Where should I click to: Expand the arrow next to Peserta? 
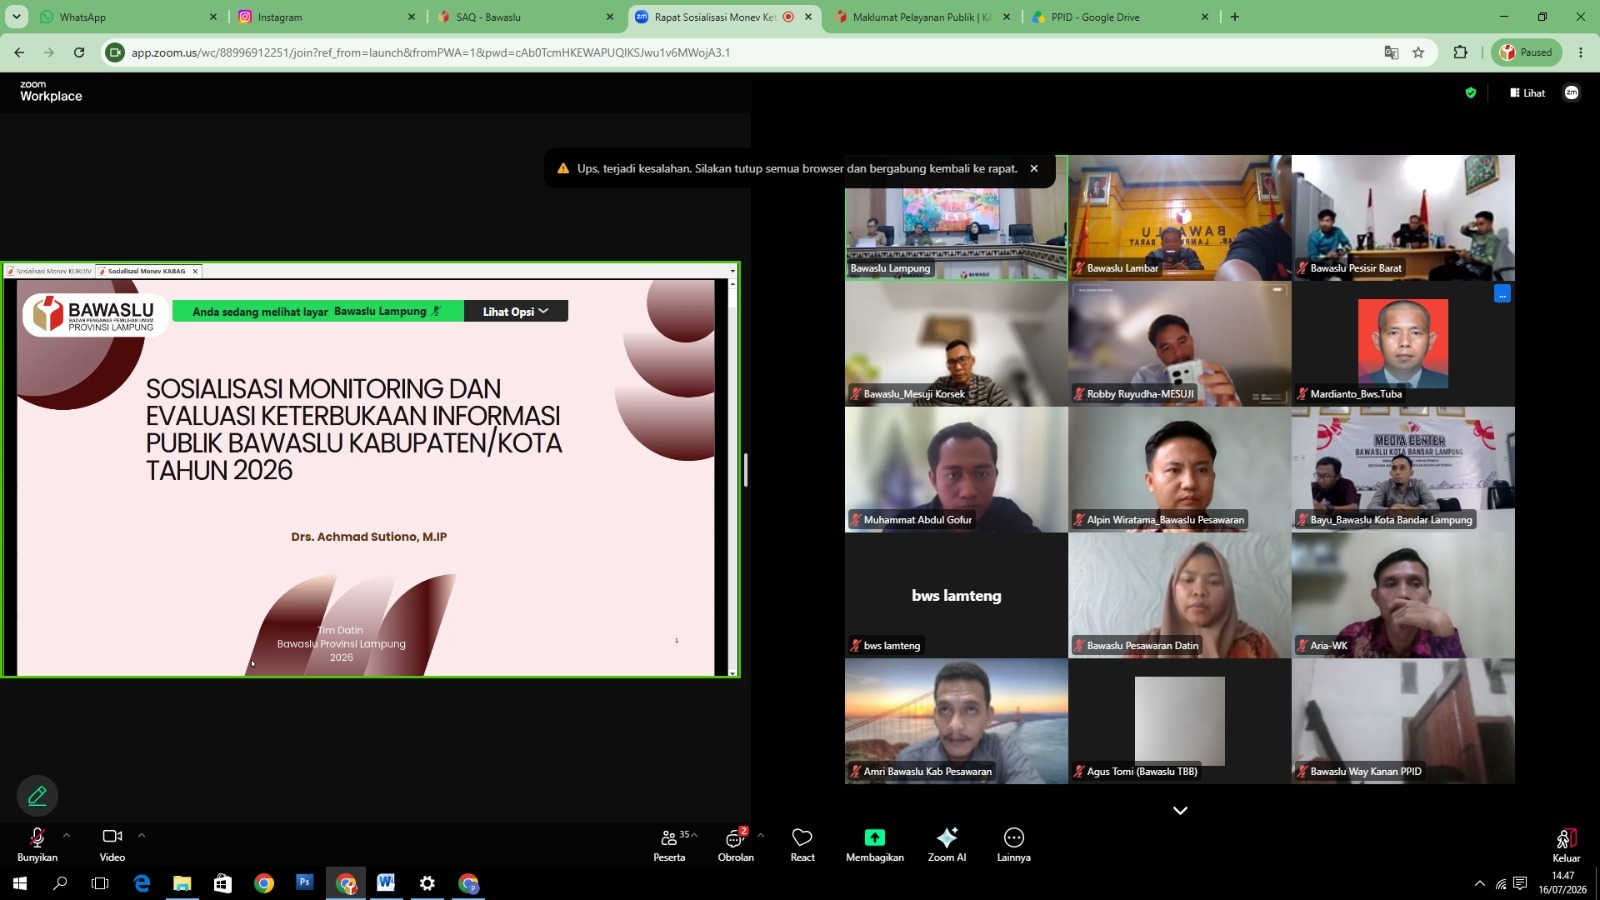pos(694,835)
